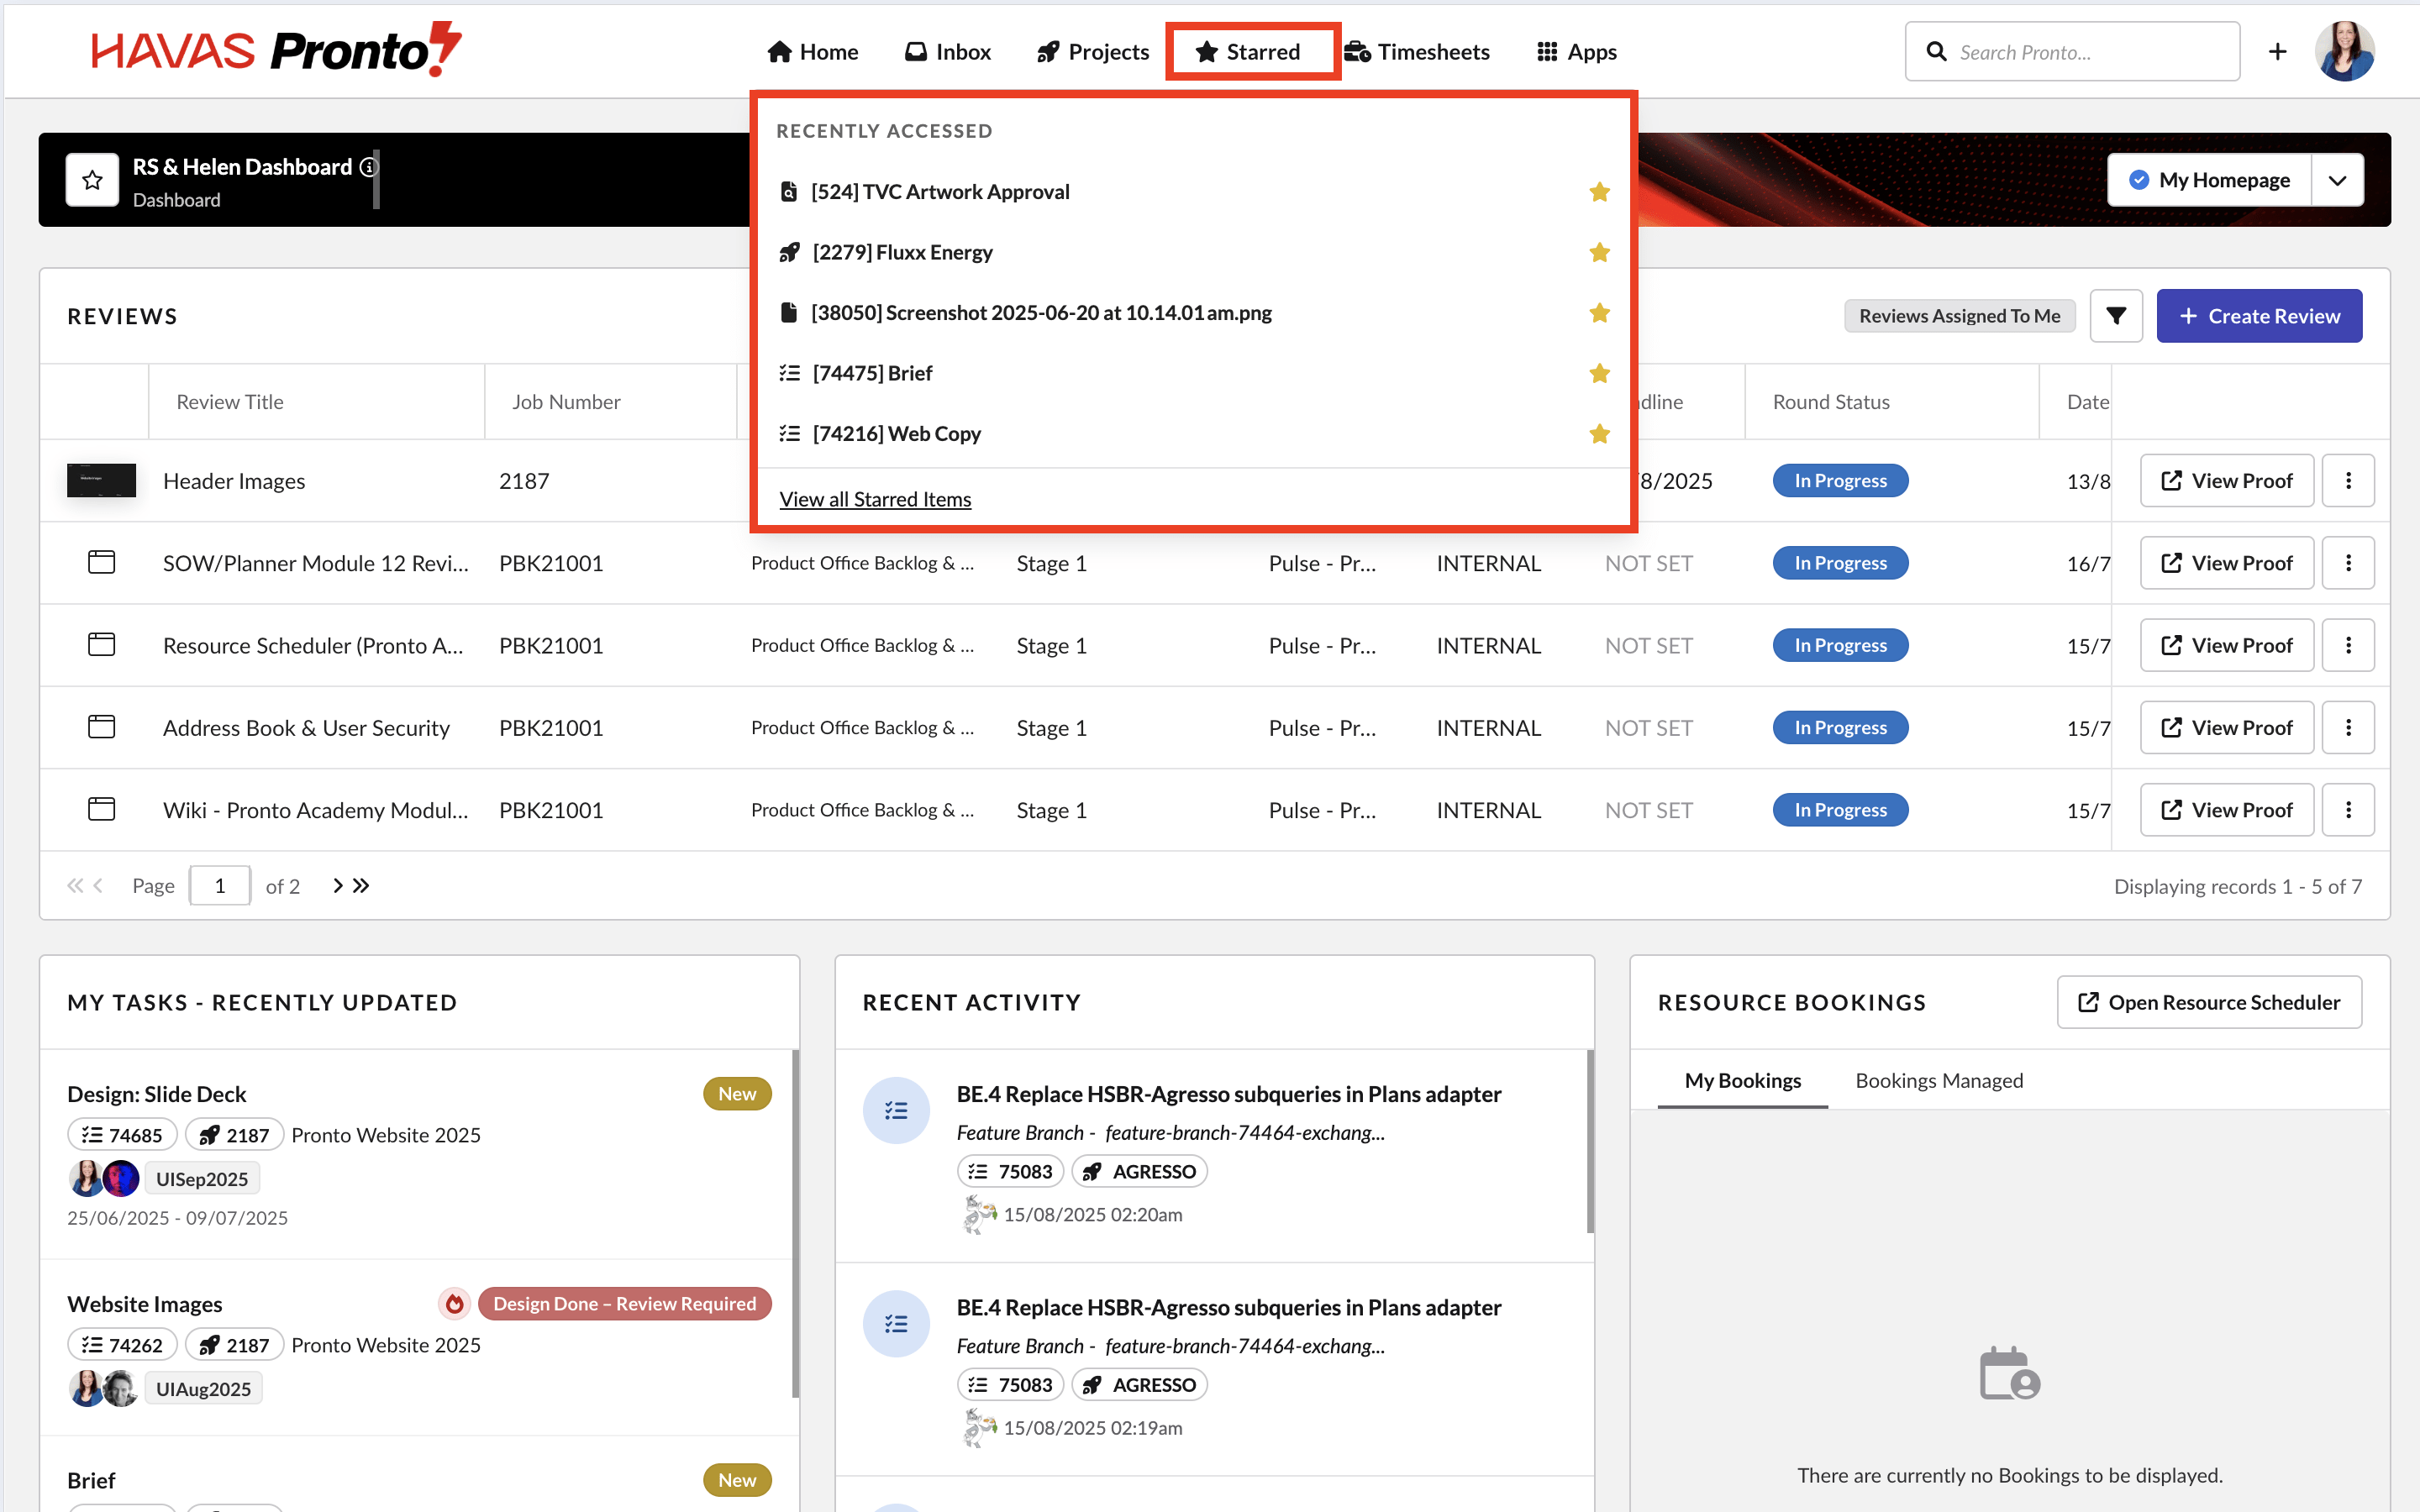
Task: Click the dashboard info icon
Action: 368,167
